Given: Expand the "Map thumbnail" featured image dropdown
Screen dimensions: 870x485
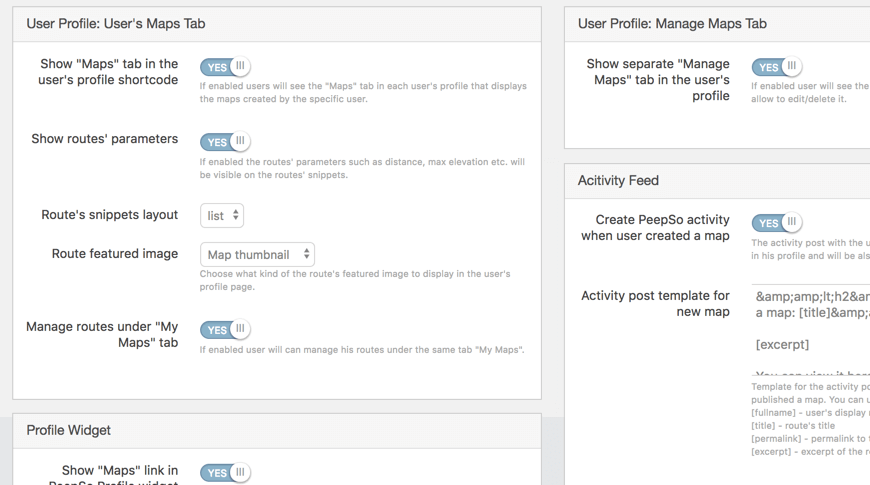Looking at the screenshot, I should pos(257,255).
